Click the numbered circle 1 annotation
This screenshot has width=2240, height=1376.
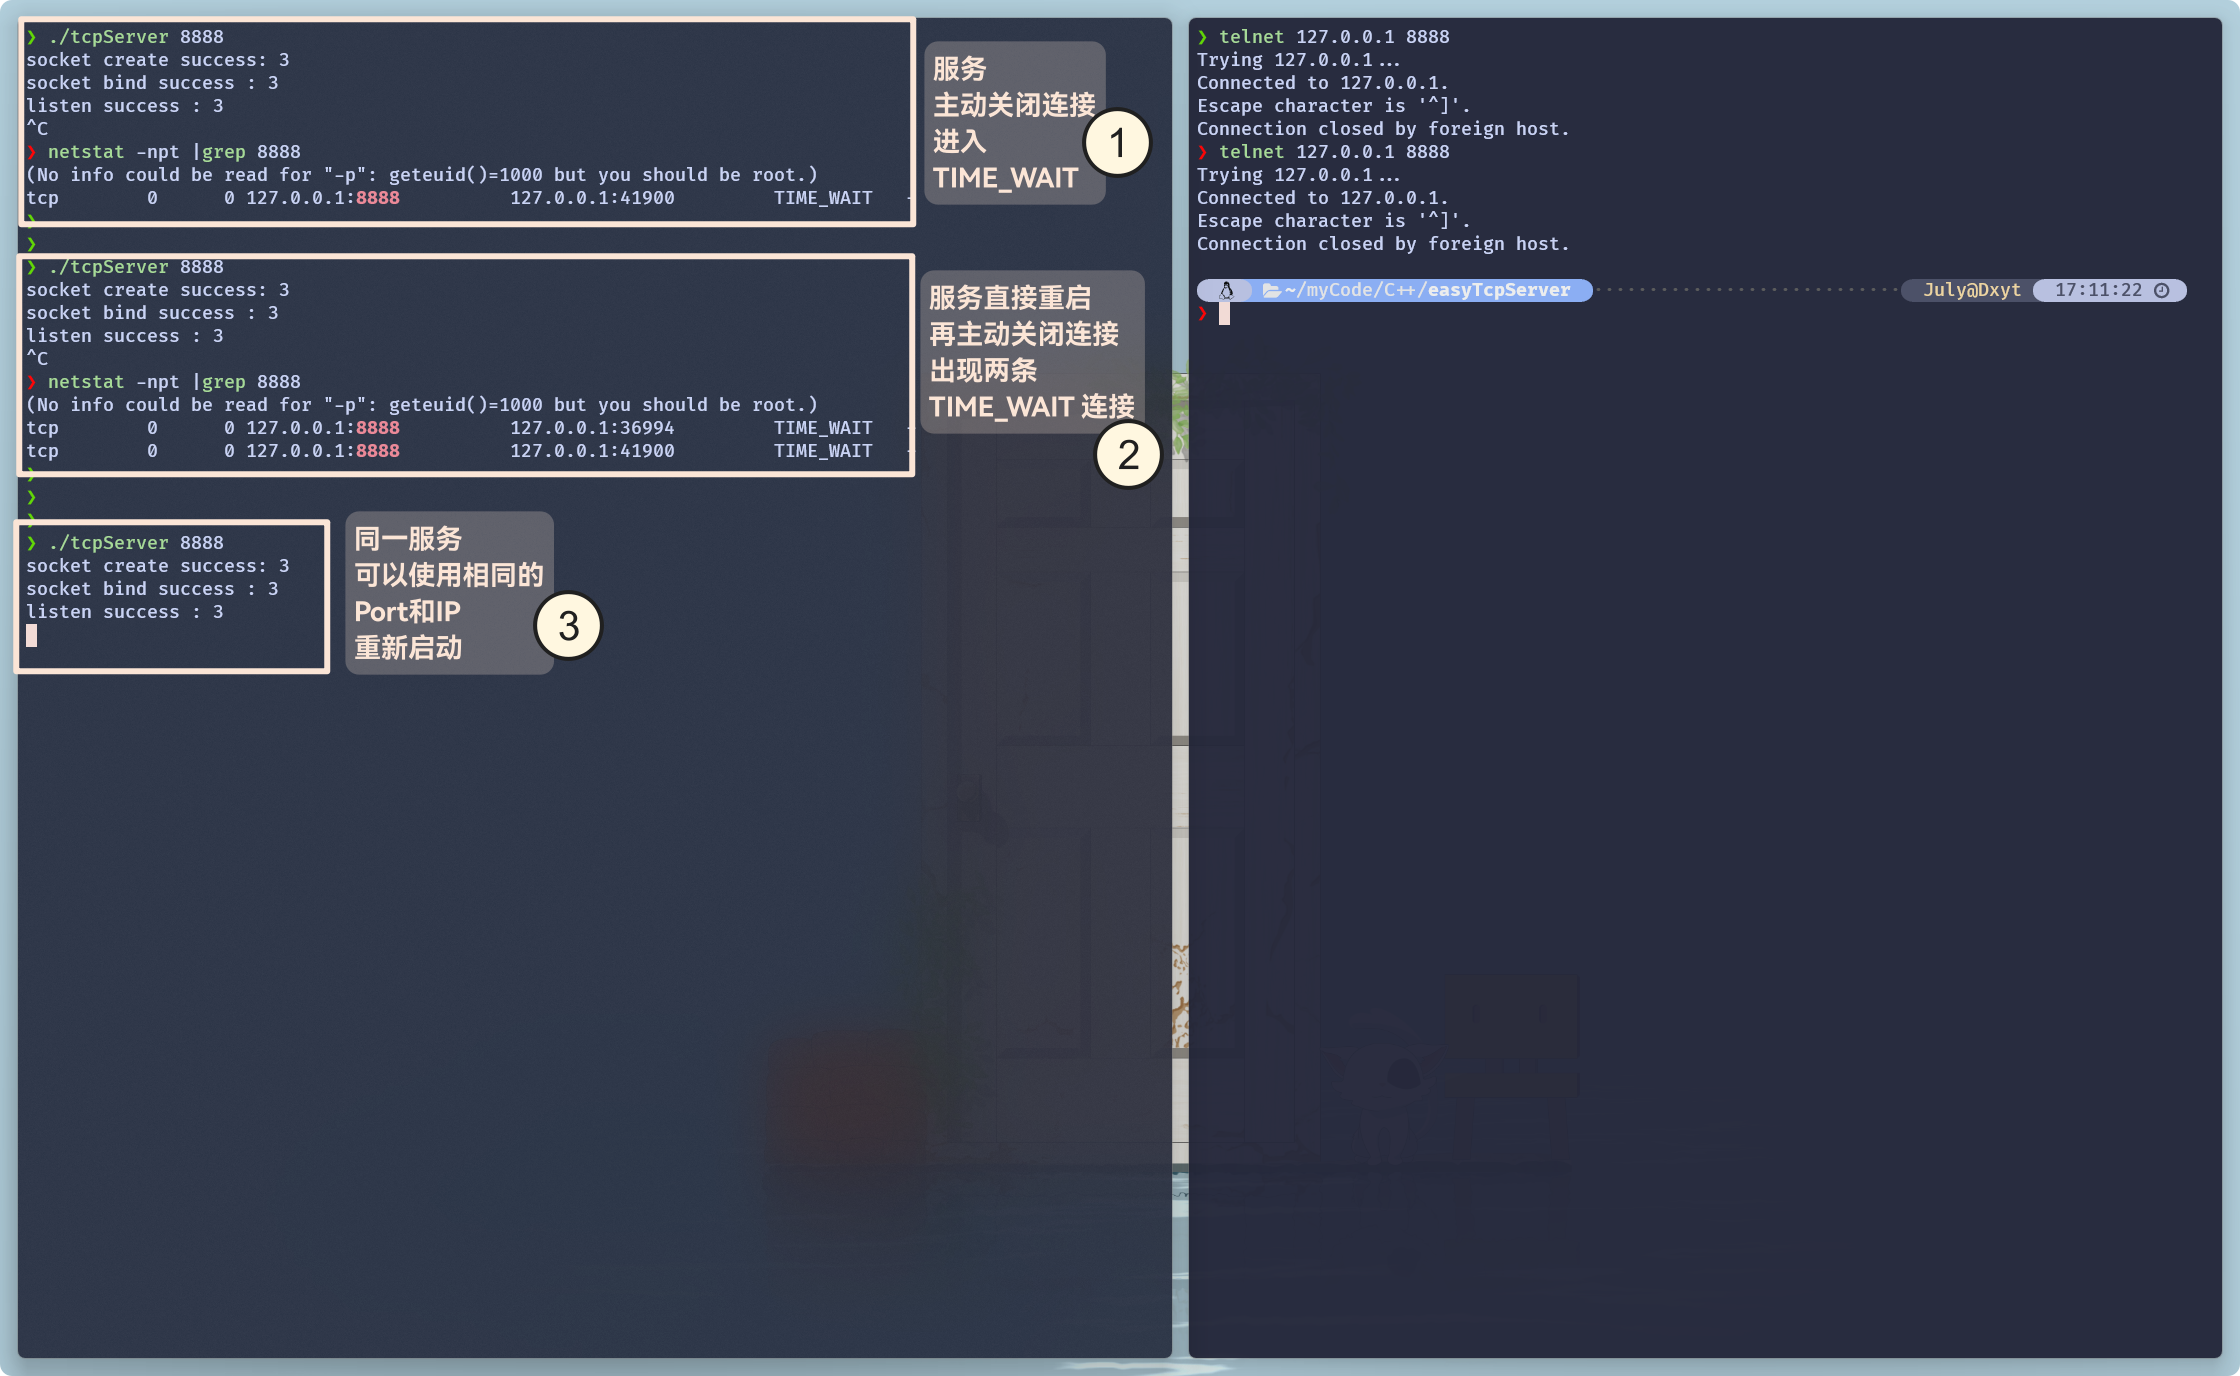click(x=1117, y=143)
